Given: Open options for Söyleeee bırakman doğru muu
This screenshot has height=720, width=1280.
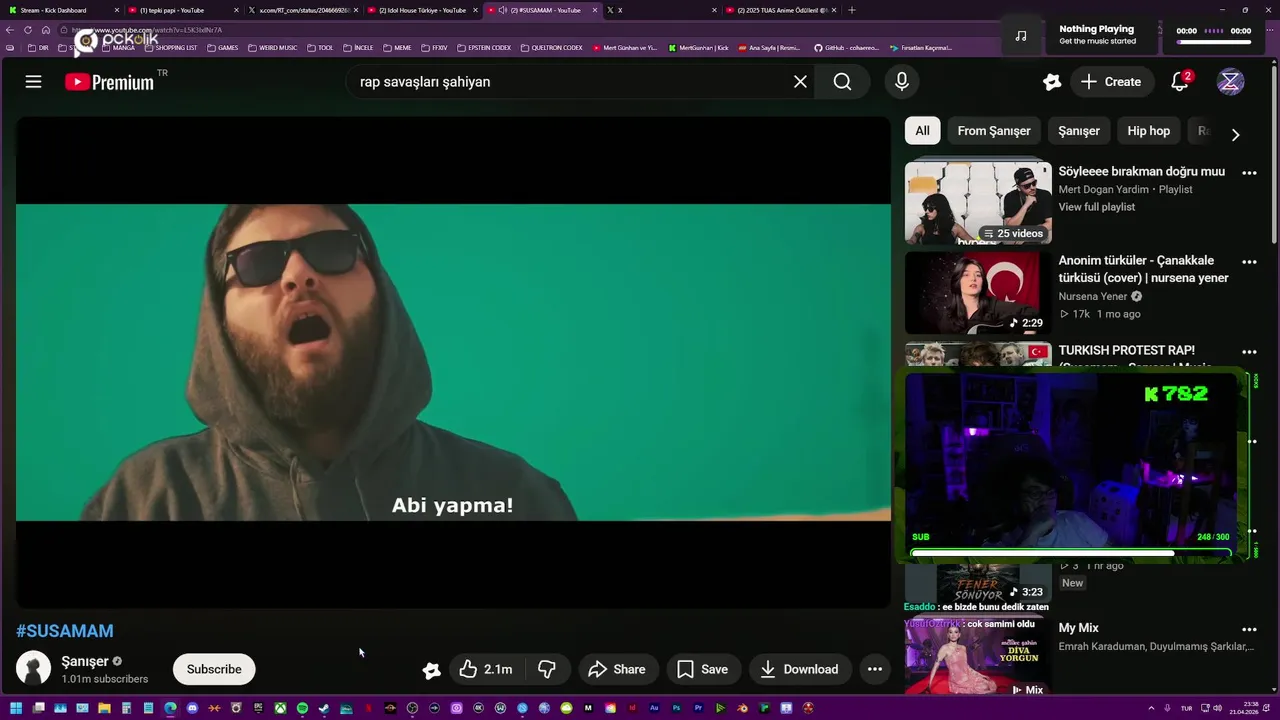Looking at the screenshot, I should pyautogui.click(x=1249, y=173).
